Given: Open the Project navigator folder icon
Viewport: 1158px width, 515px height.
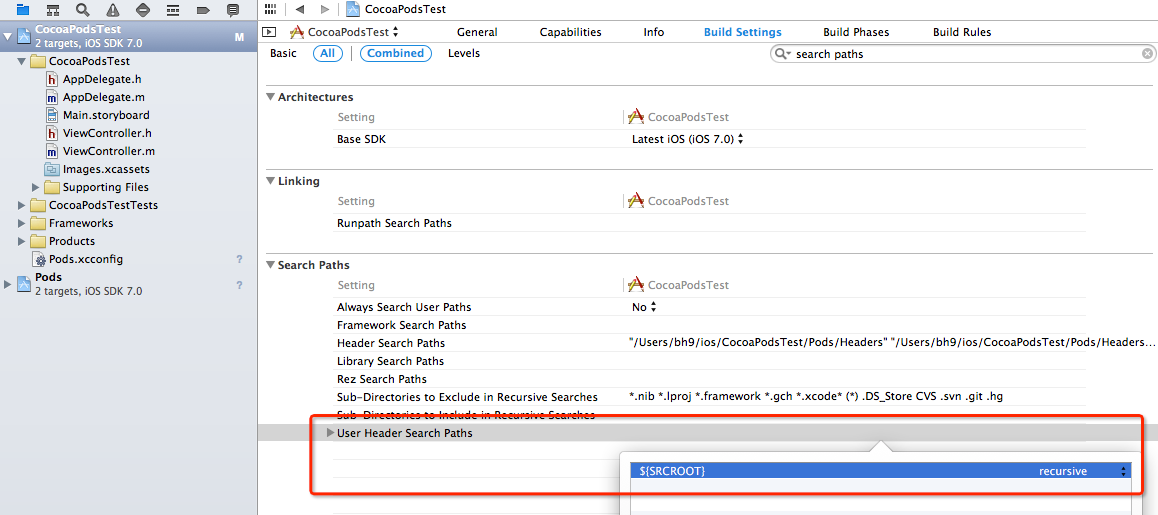Looking at the screenshot, I should coord(23,10).
